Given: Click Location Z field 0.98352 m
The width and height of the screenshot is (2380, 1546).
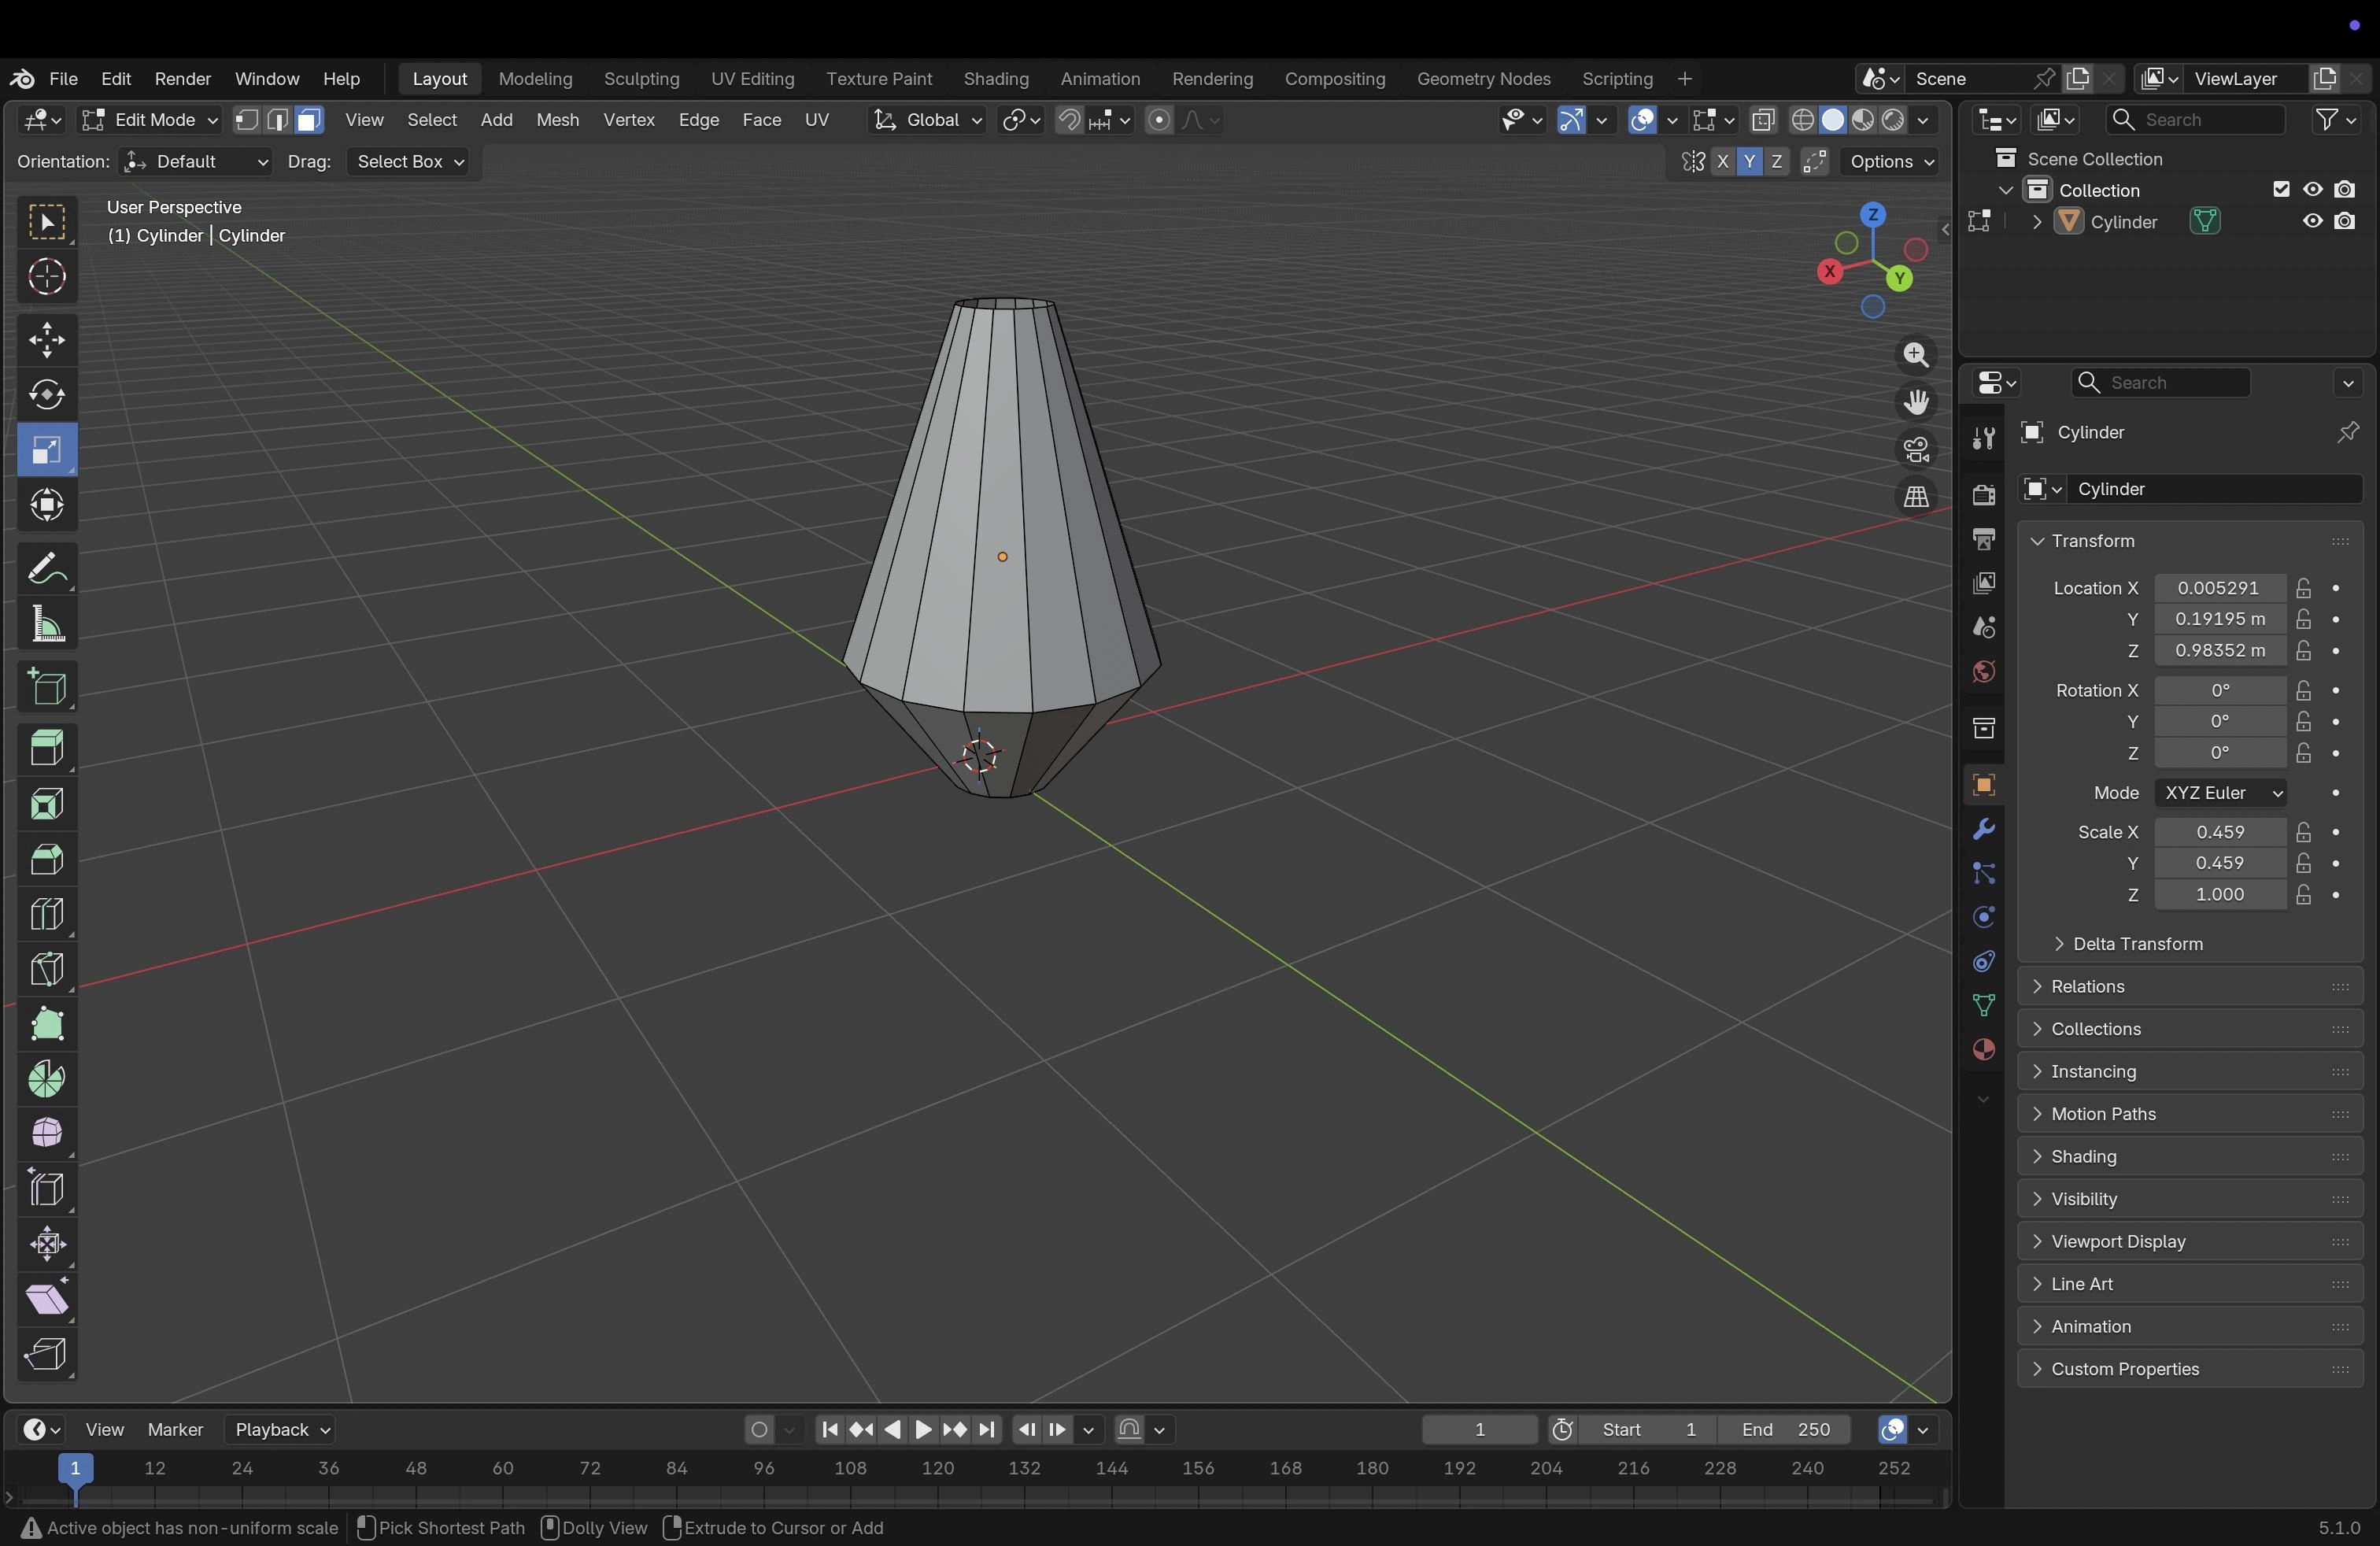Looking at the screenshot, I should tap(2219, 651).
